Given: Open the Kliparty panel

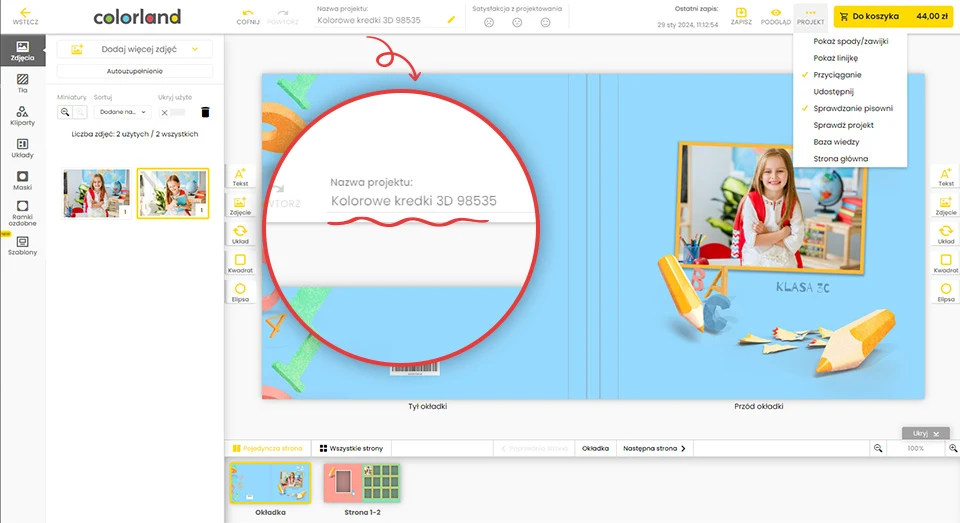Looking at the screenshot, I should point(23,116).
